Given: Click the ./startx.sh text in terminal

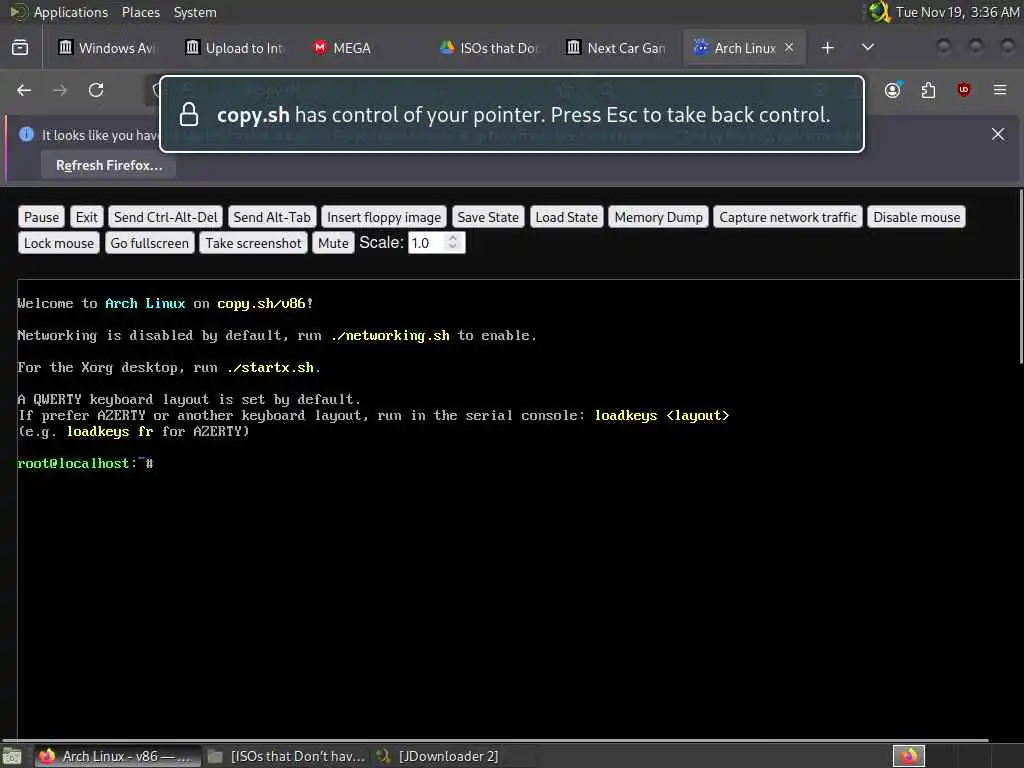Looking at the screenshot, I should coord(270,367).
